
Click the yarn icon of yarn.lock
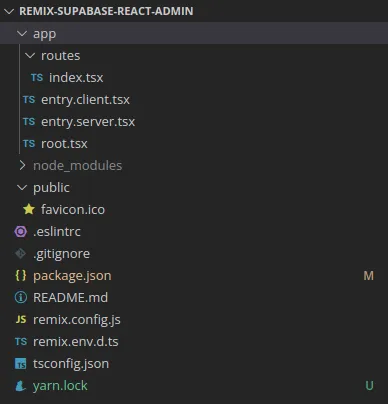[x=20, y=386]
